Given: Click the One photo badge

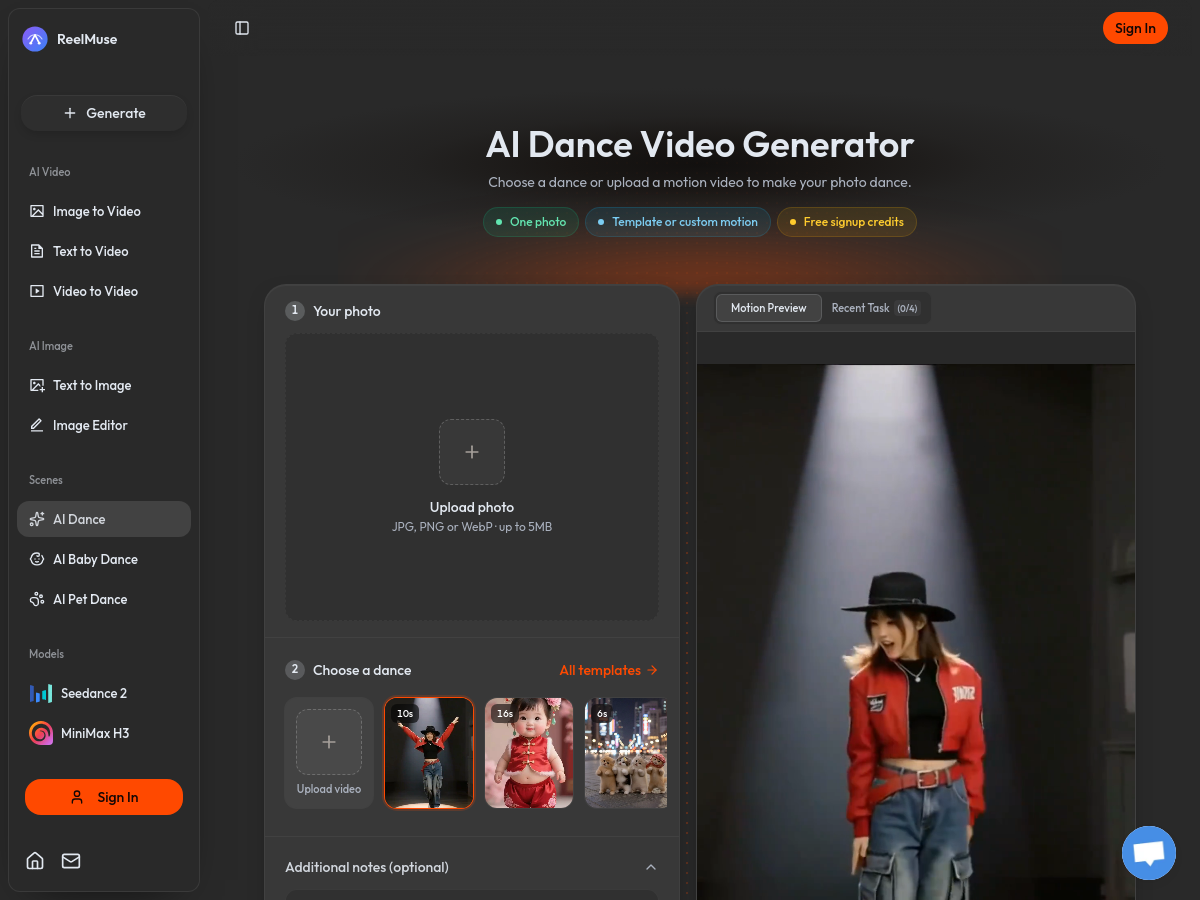Looking at the screenshot, I should click(531, 222).
